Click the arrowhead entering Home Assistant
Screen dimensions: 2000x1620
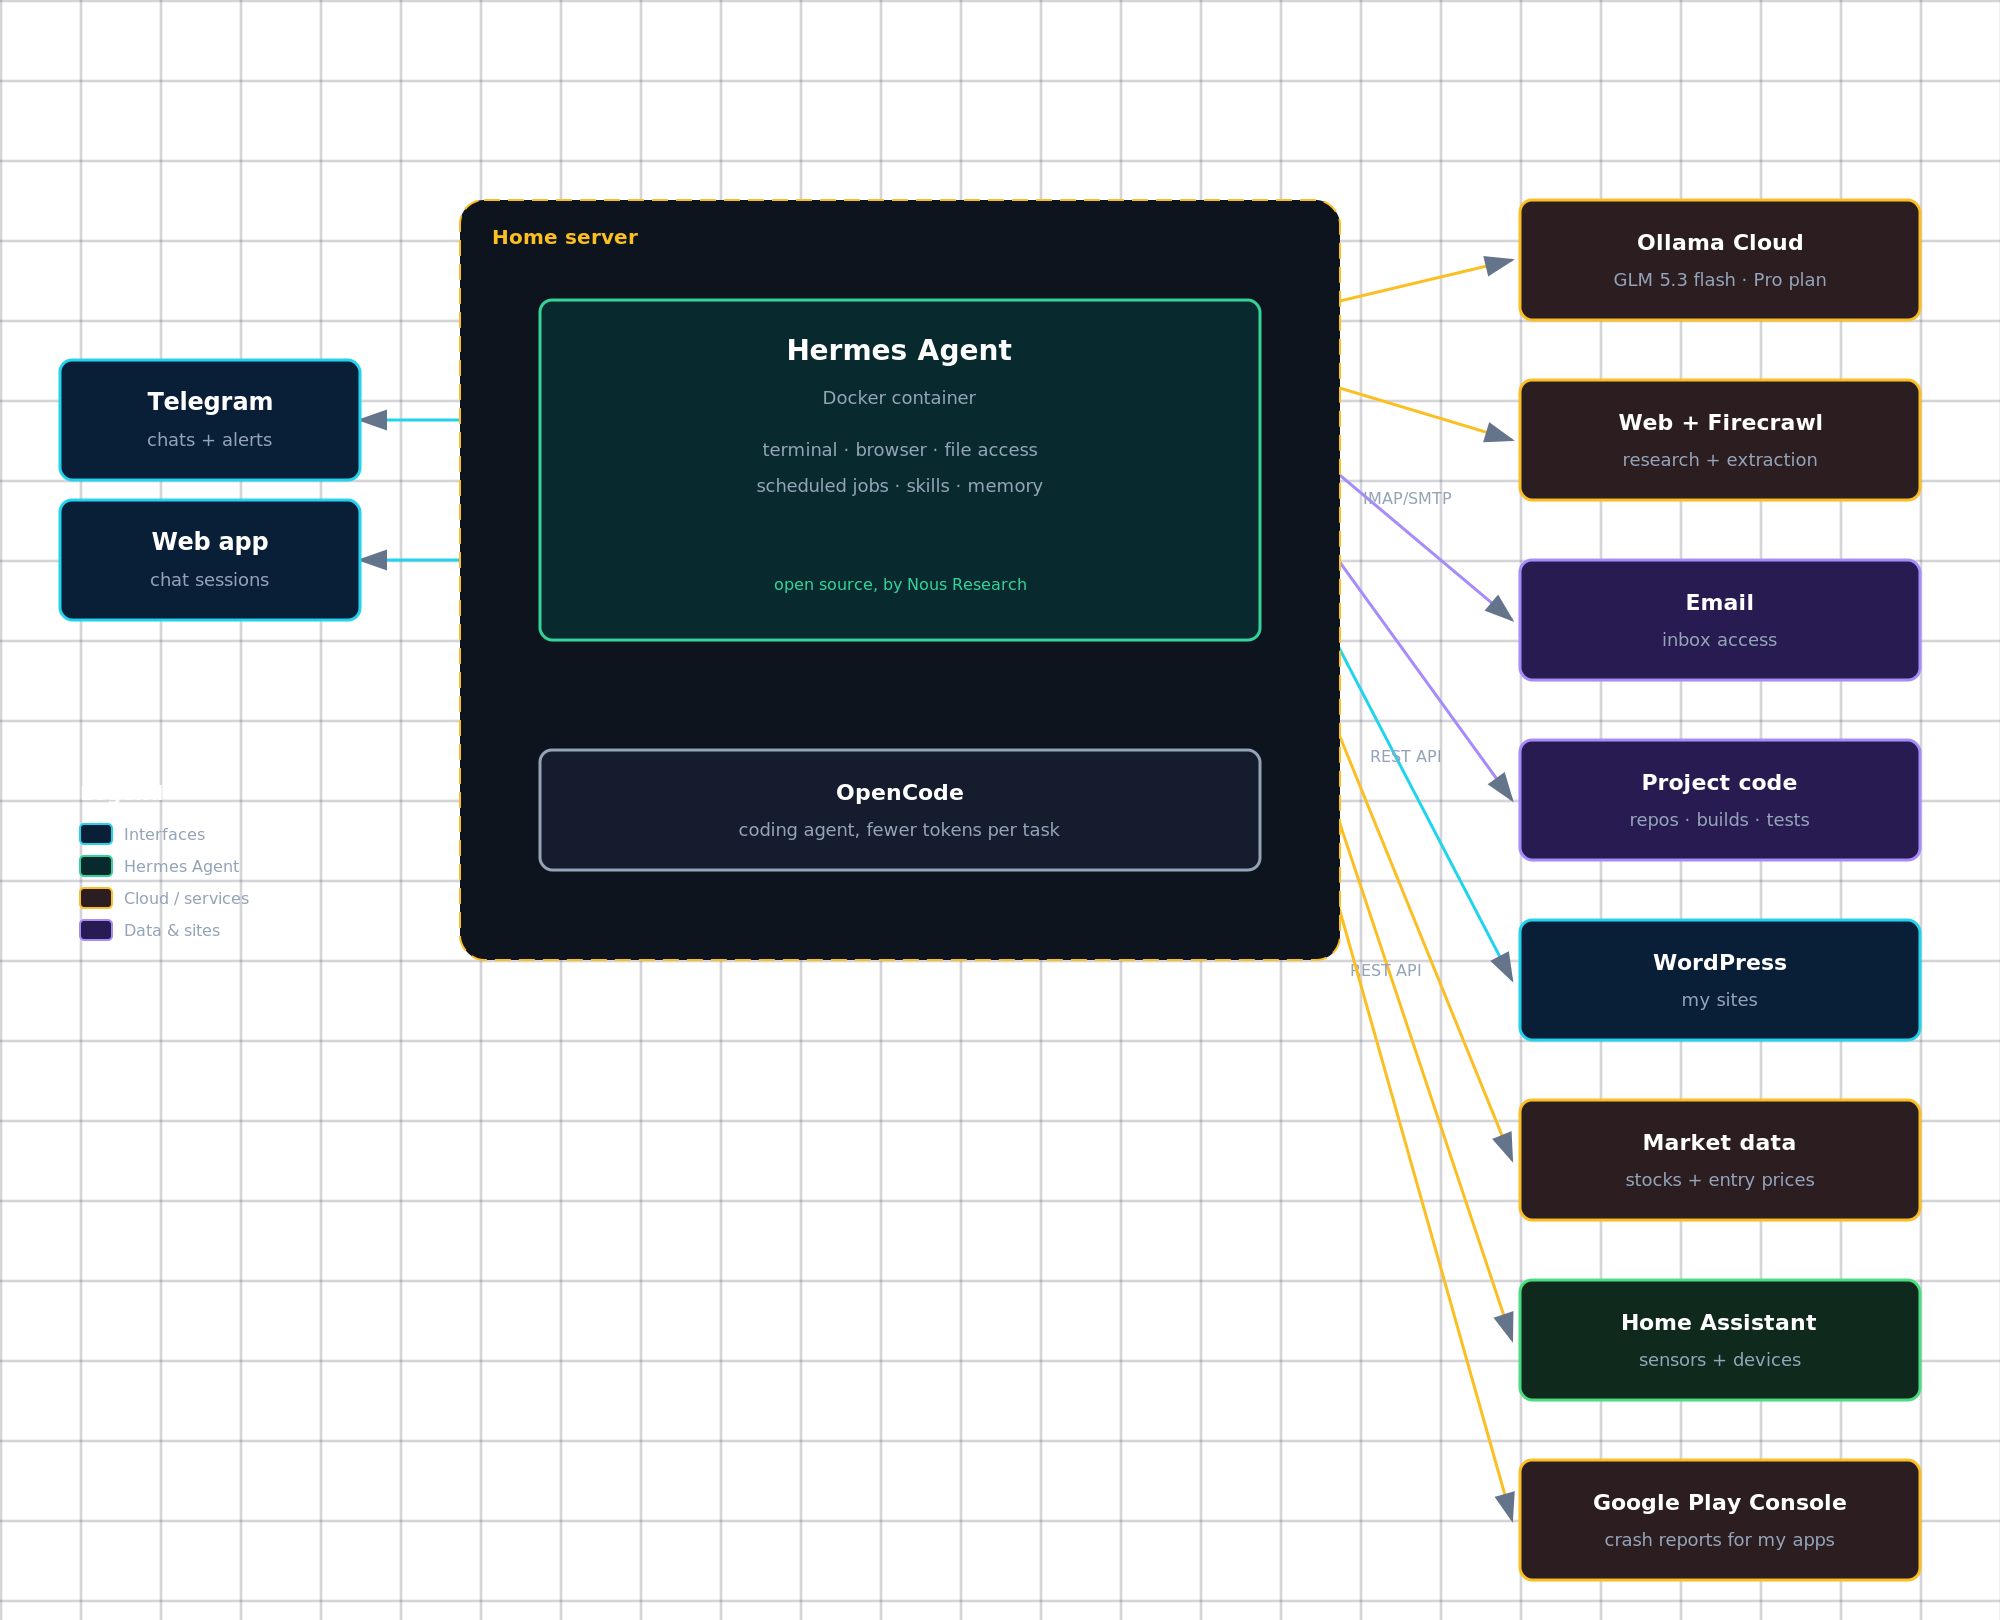(x=1505, y=1327)
